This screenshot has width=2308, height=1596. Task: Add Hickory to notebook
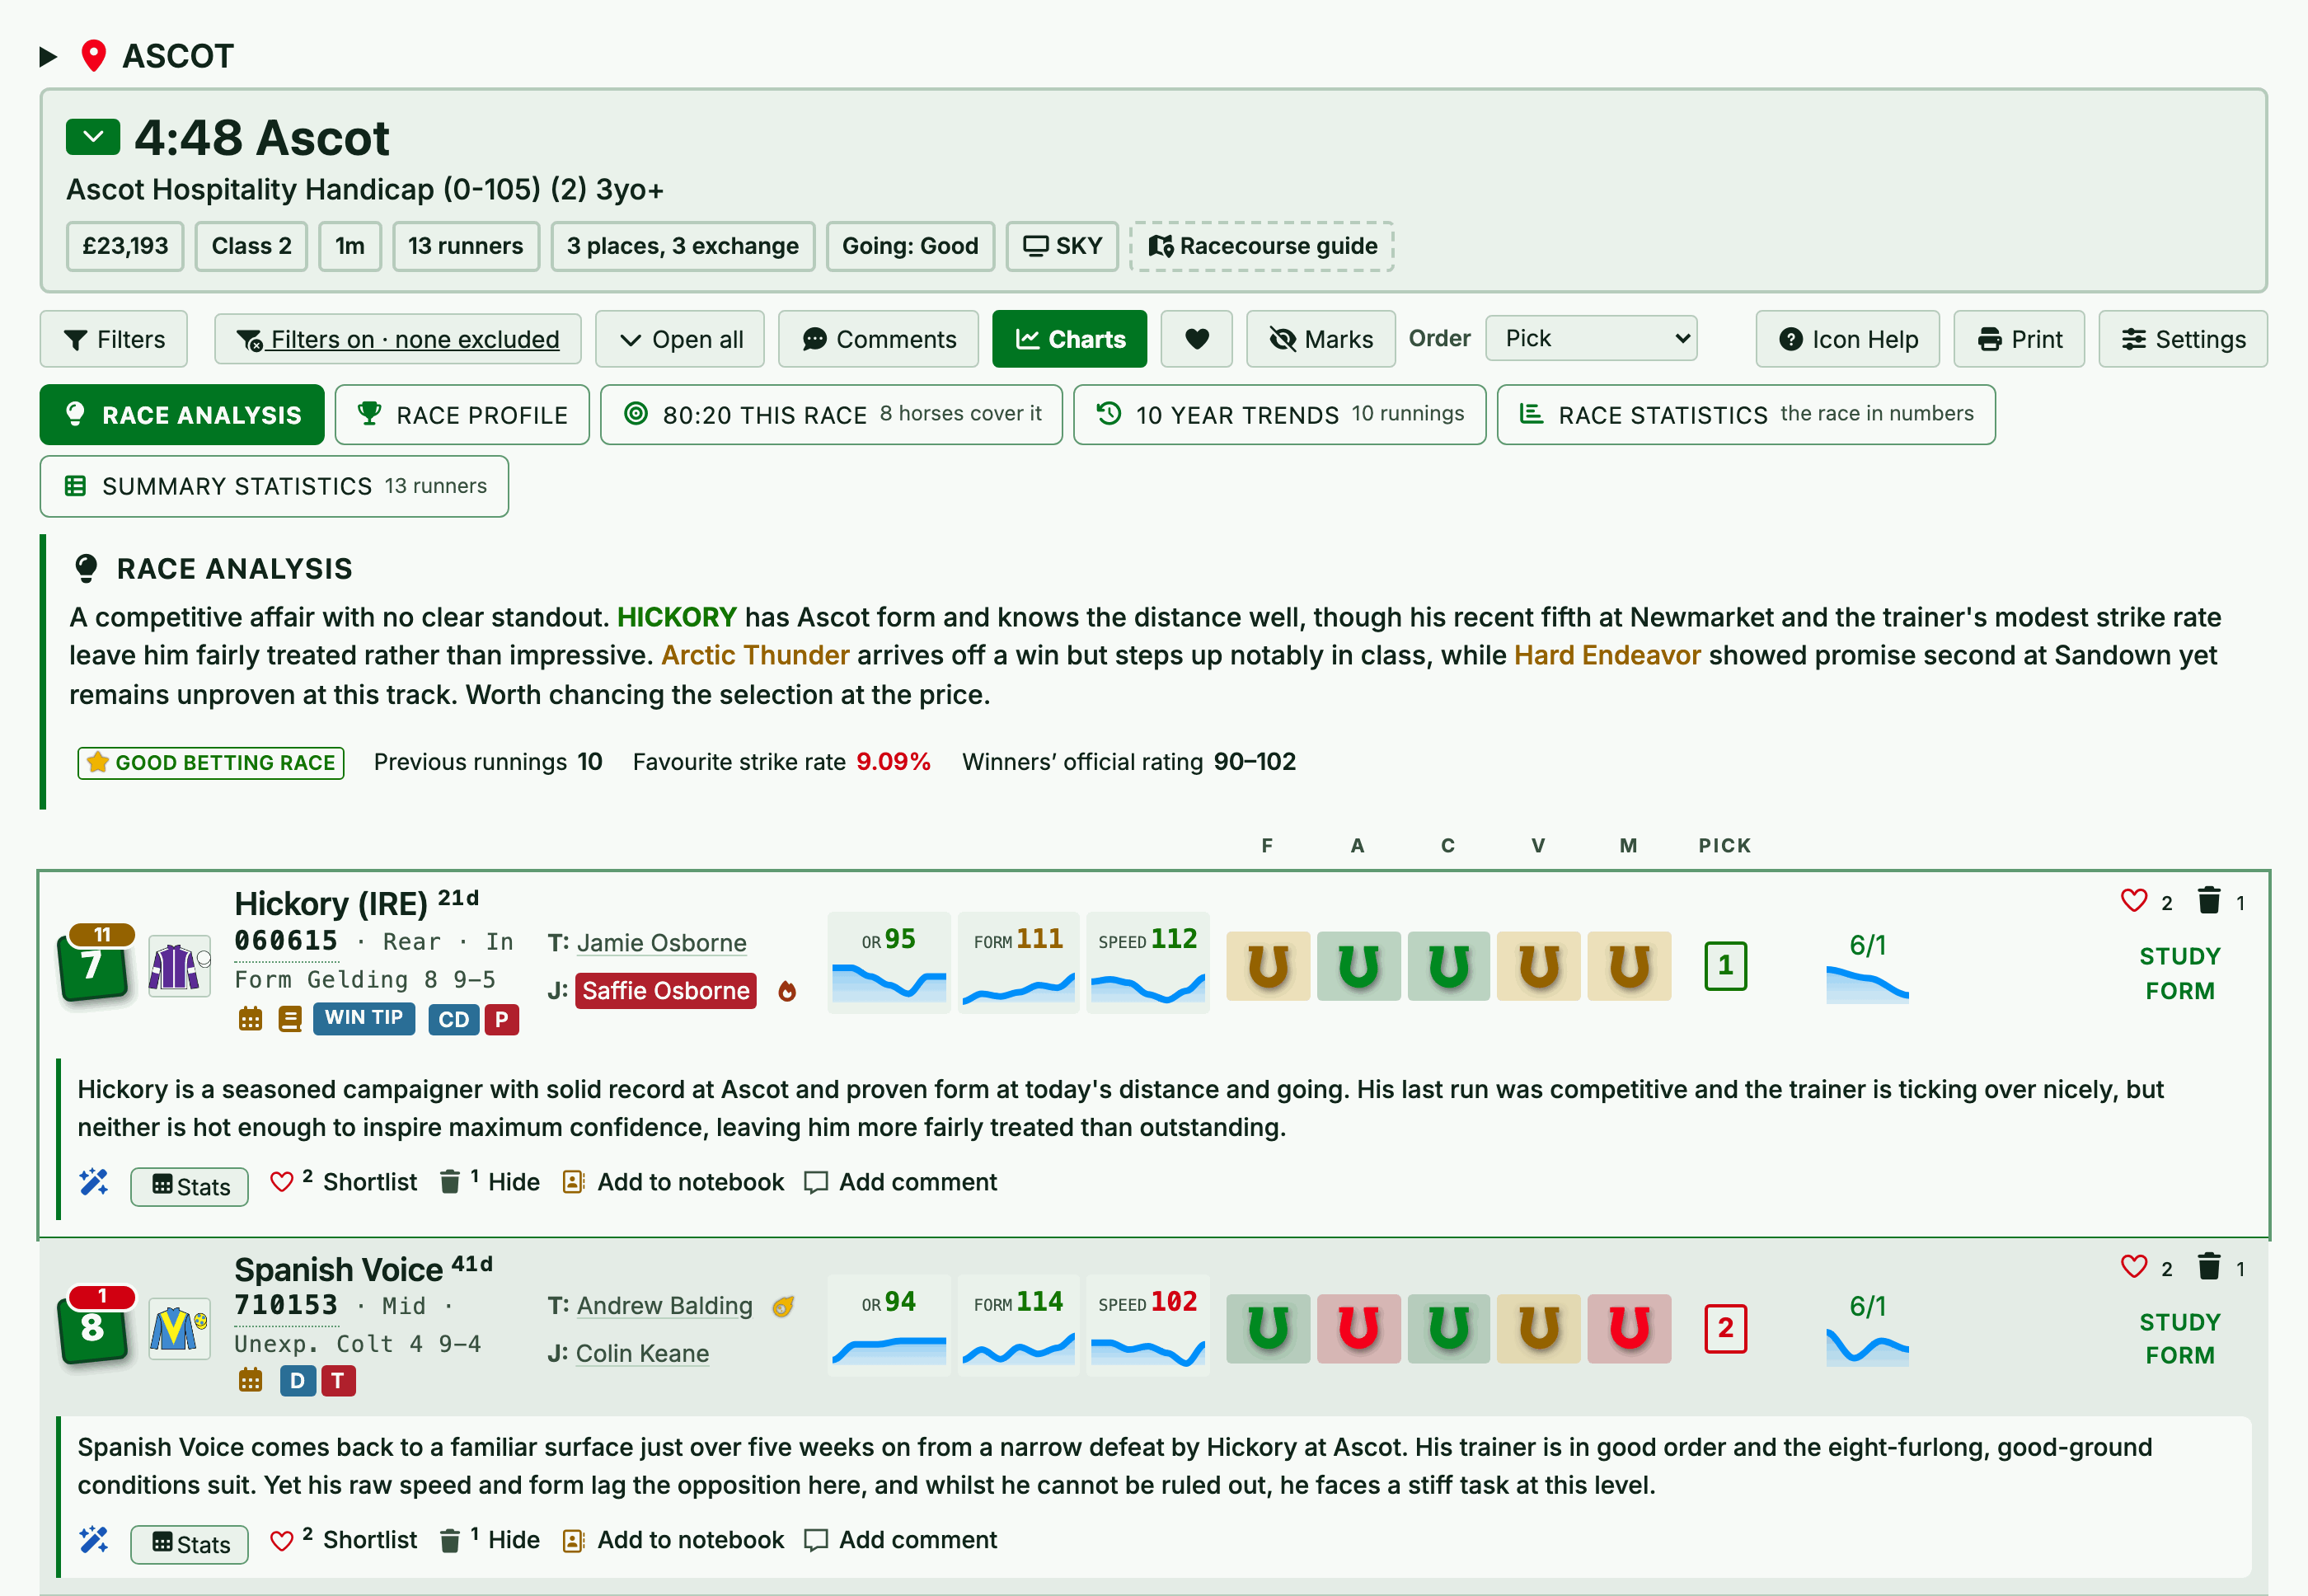[x=673, y=1182]
